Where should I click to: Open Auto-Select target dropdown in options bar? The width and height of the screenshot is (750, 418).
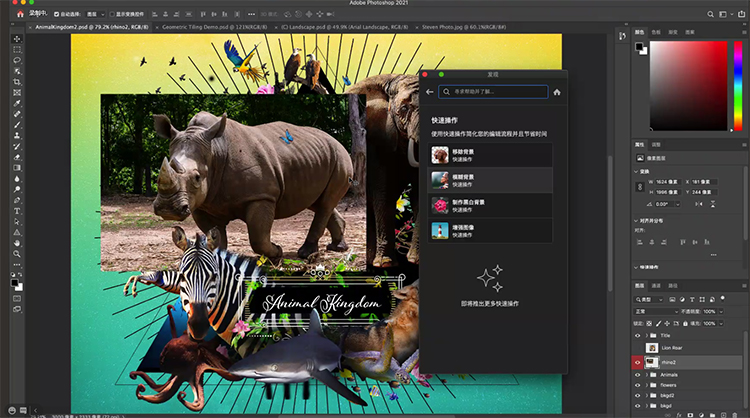(95, 14)
